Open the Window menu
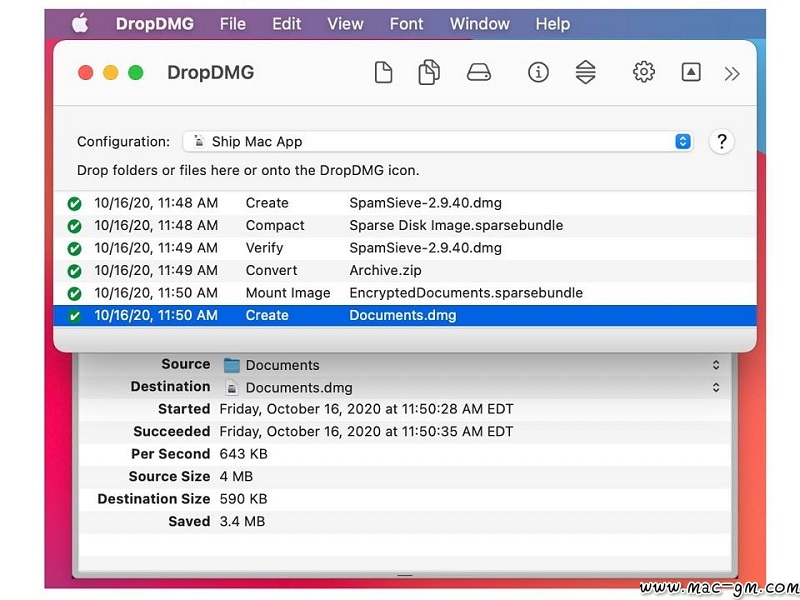This screenshot has height=600, width=800. [480, 23]
